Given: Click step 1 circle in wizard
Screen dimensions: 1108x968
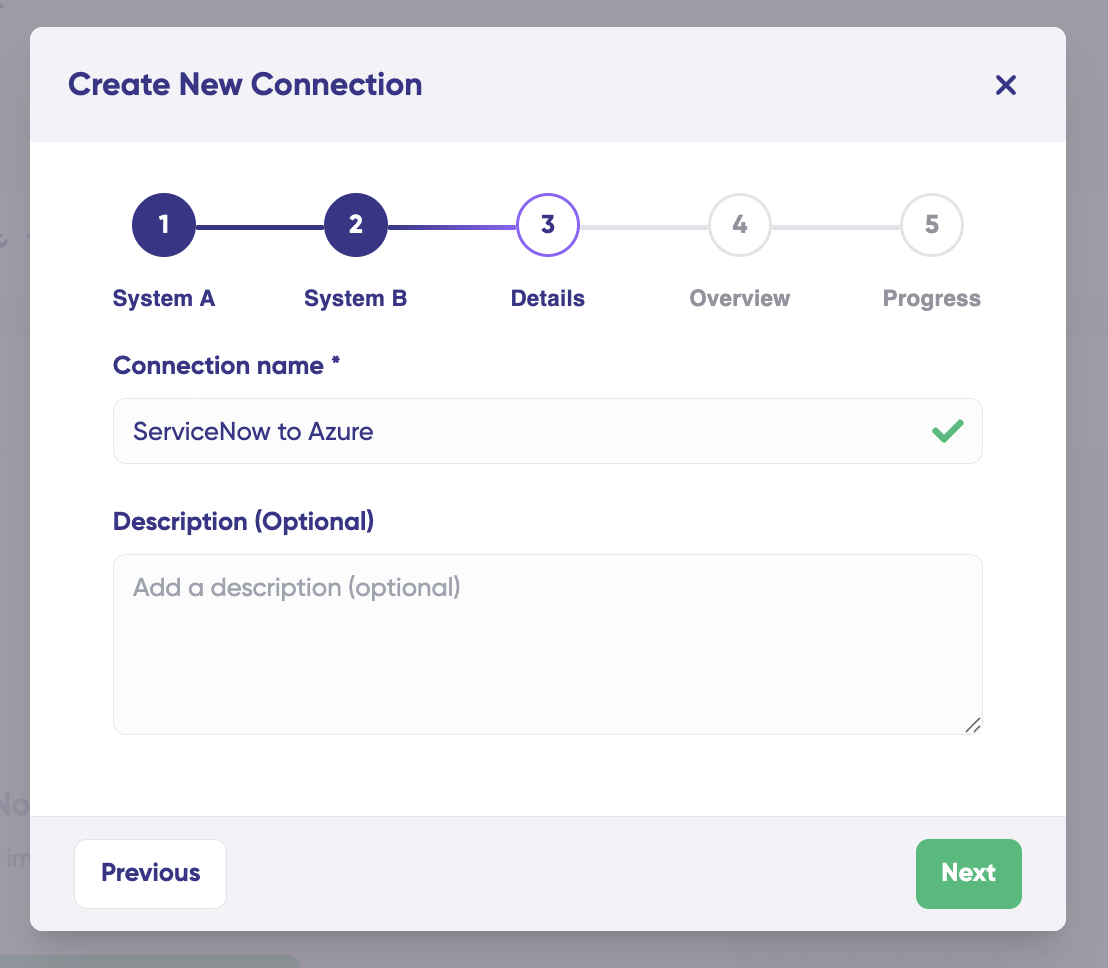Looking at the screenshot, I should click(163, 224).
